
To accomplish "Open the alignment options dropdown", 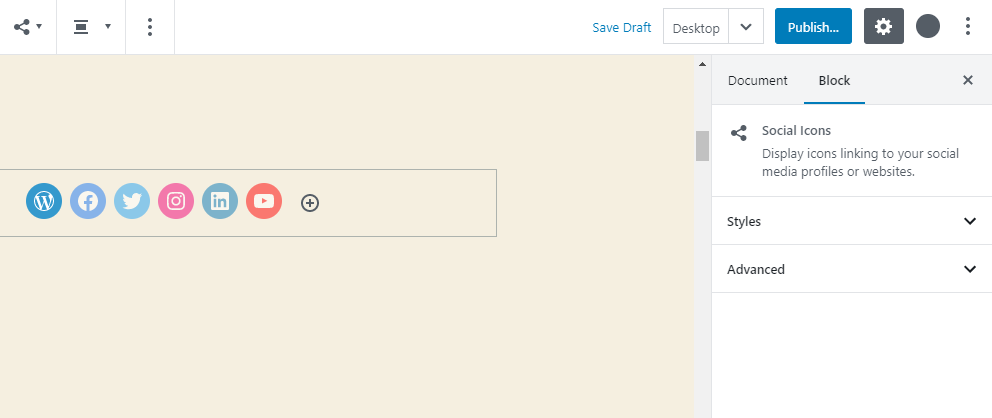I will [91, 27].
